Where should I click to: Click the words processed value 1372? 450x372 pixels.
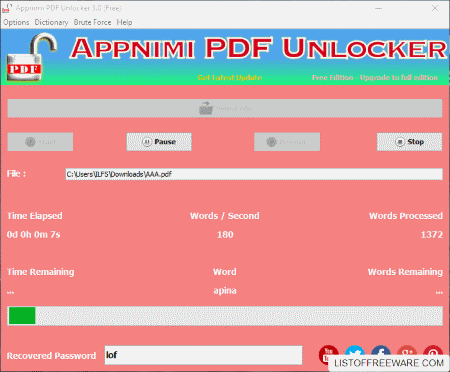[432, 235]
